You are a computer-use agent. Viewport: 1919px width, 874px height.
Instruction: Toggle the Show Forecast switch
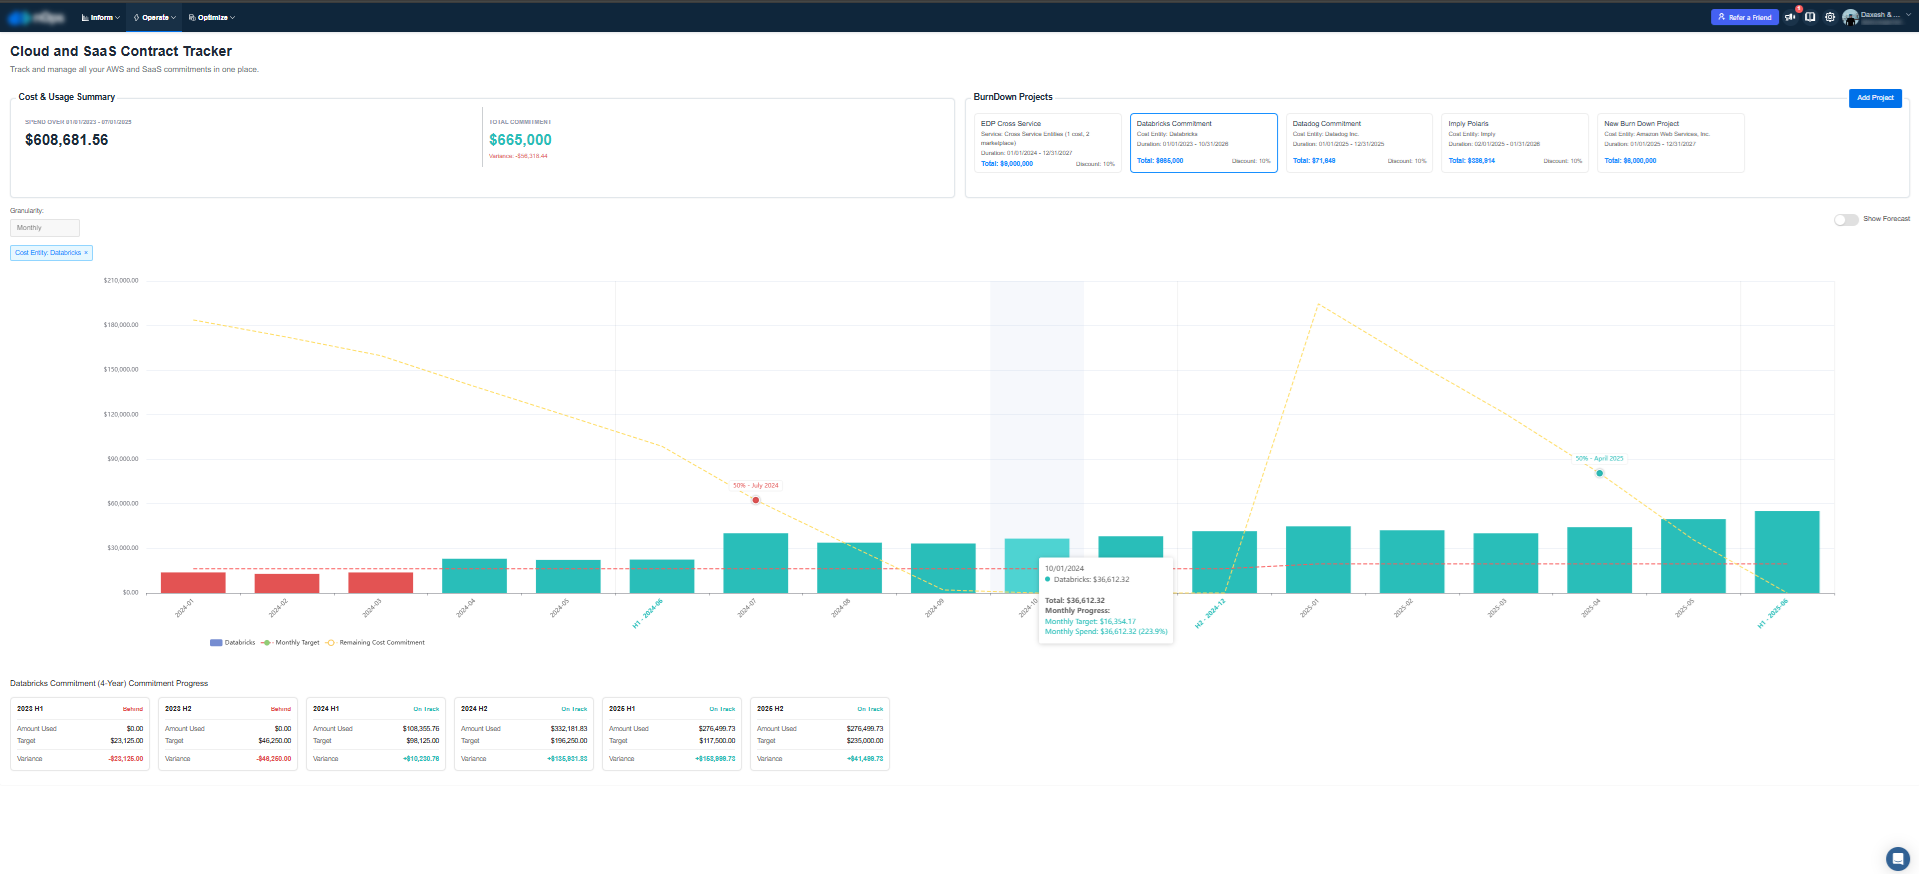(1846, 219)
